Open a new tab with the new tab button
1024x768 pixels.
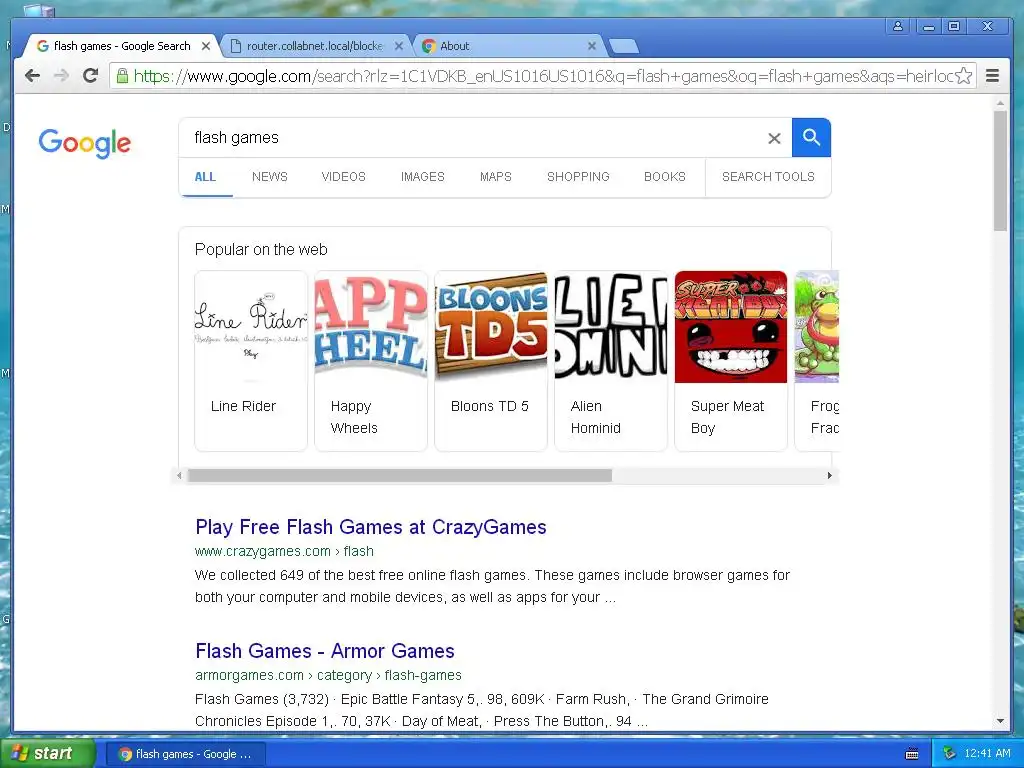624,46
